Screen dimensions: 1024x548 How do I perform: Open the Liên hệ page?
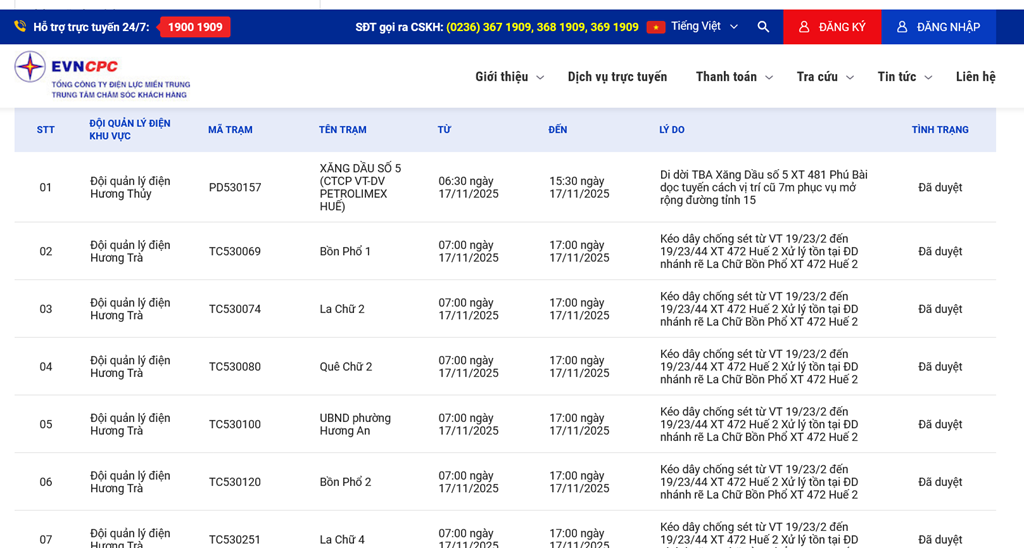[975, 77]
